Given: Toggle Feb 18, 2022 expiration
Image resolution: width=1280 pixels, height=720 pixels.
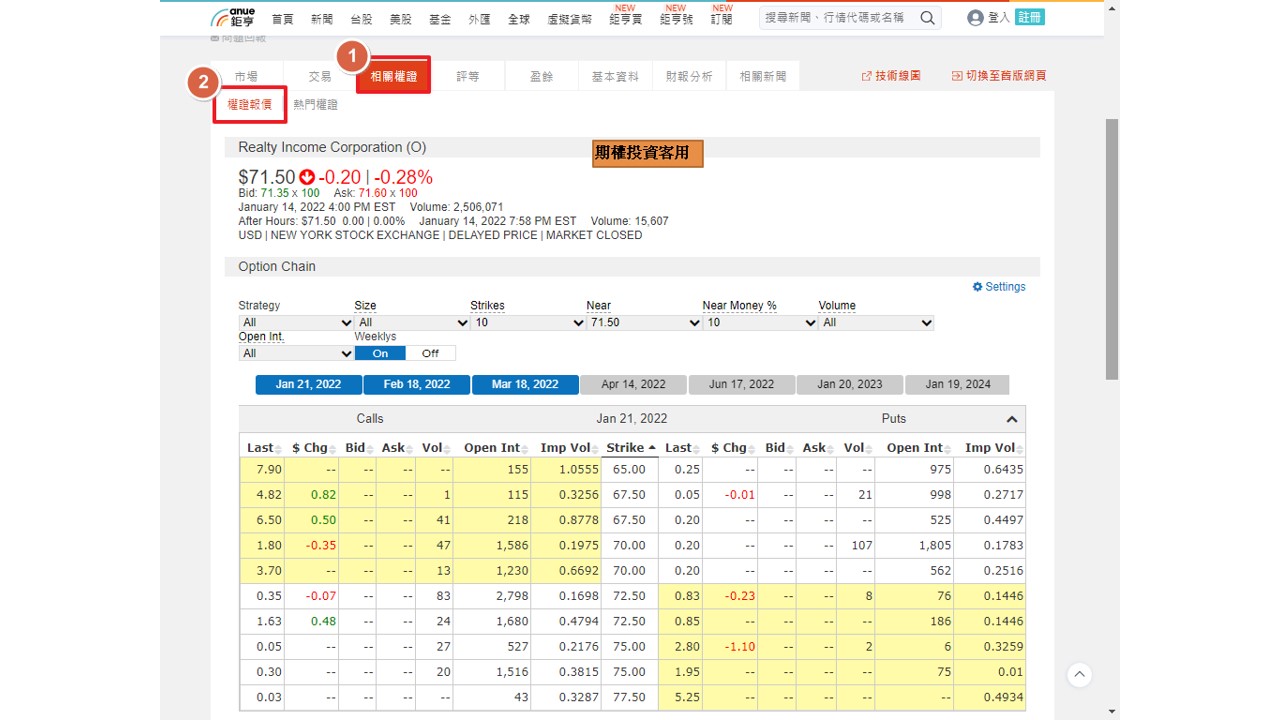Looking at the screenshot, I should tap(417, 385).
